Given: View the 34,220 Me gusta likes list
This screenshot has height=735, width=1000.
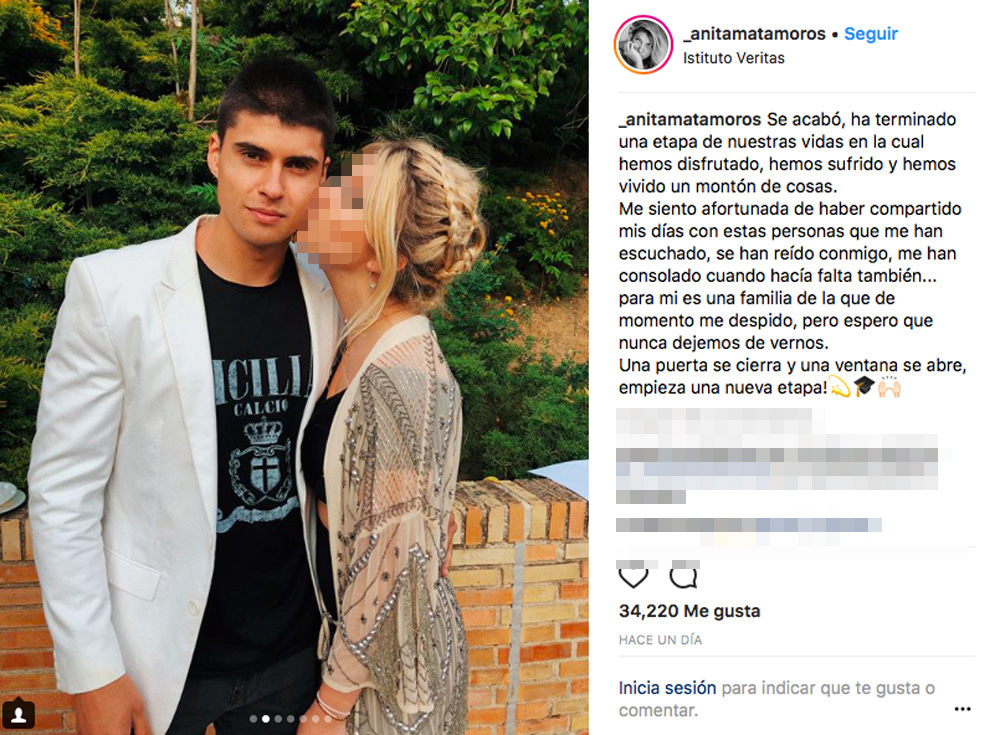Looking at the screenshot, I should 689,611.
